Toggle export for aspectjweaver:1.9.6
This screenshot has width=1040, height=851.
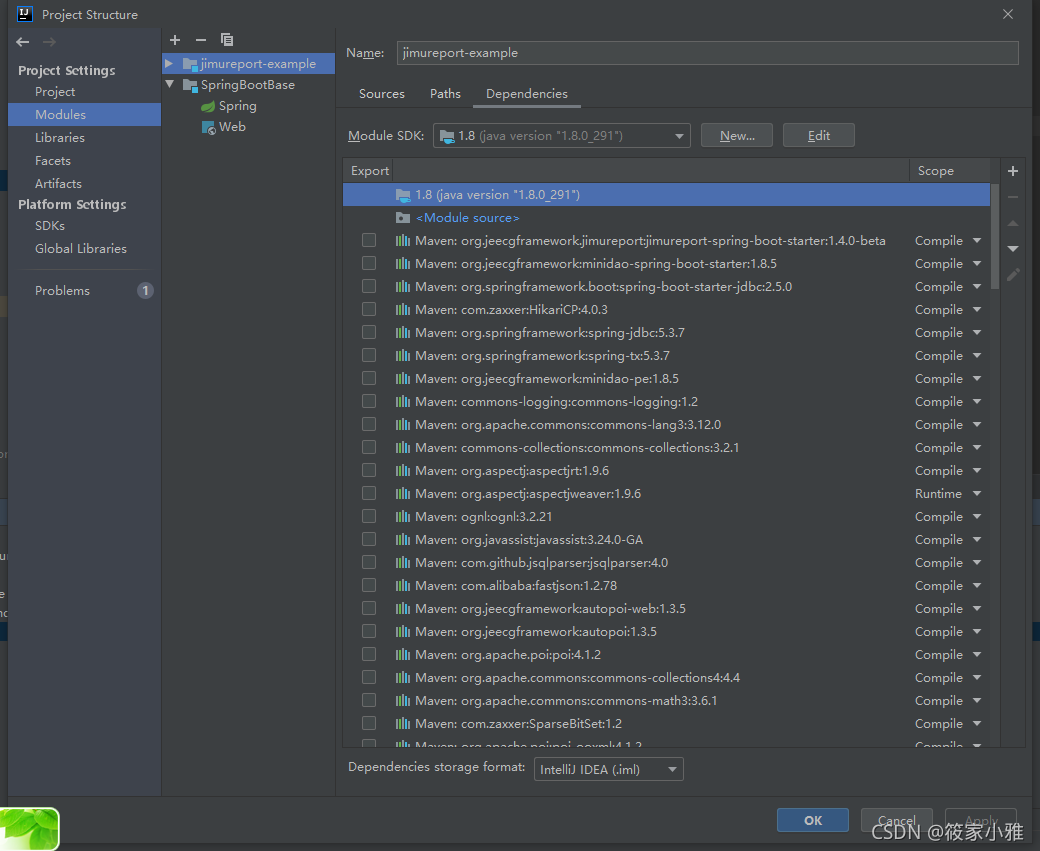[369, 493]
